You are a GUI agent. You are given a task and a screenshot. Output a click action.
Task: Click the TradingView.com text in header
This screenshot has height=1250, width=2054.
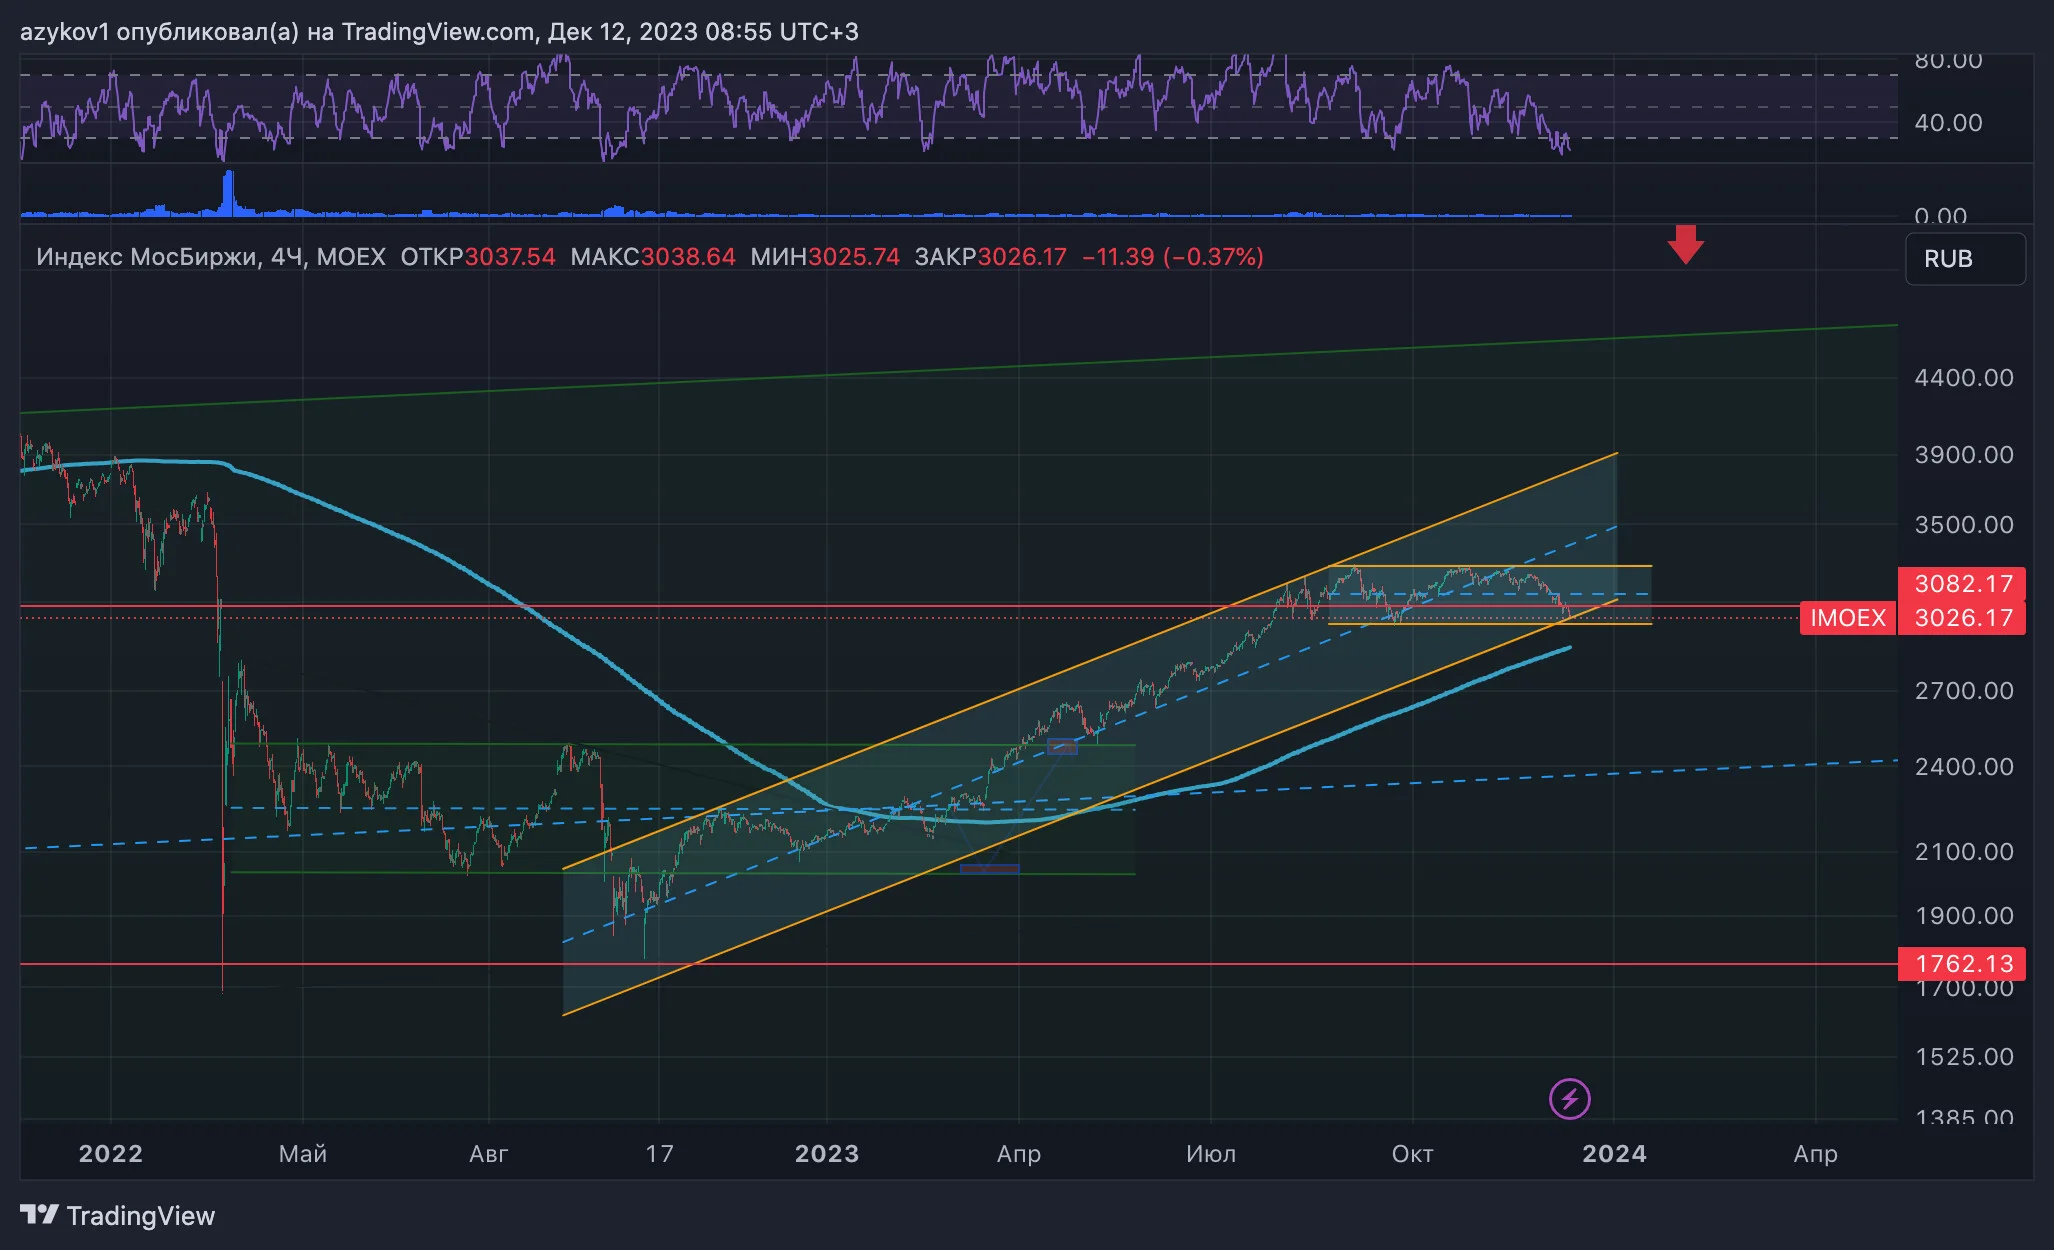coord(438,32)
